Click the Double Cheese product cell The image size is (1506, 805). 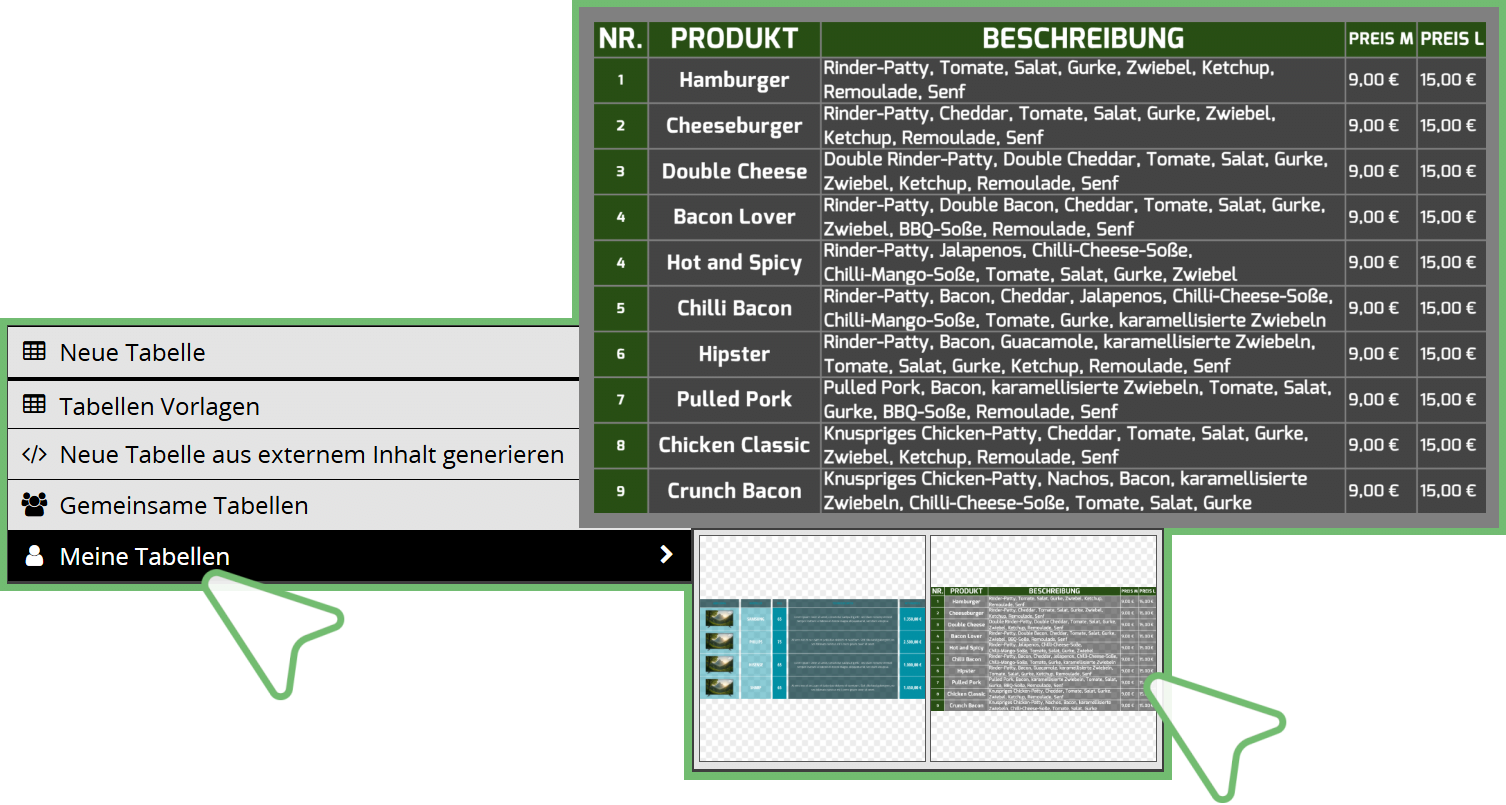point(735,171)
